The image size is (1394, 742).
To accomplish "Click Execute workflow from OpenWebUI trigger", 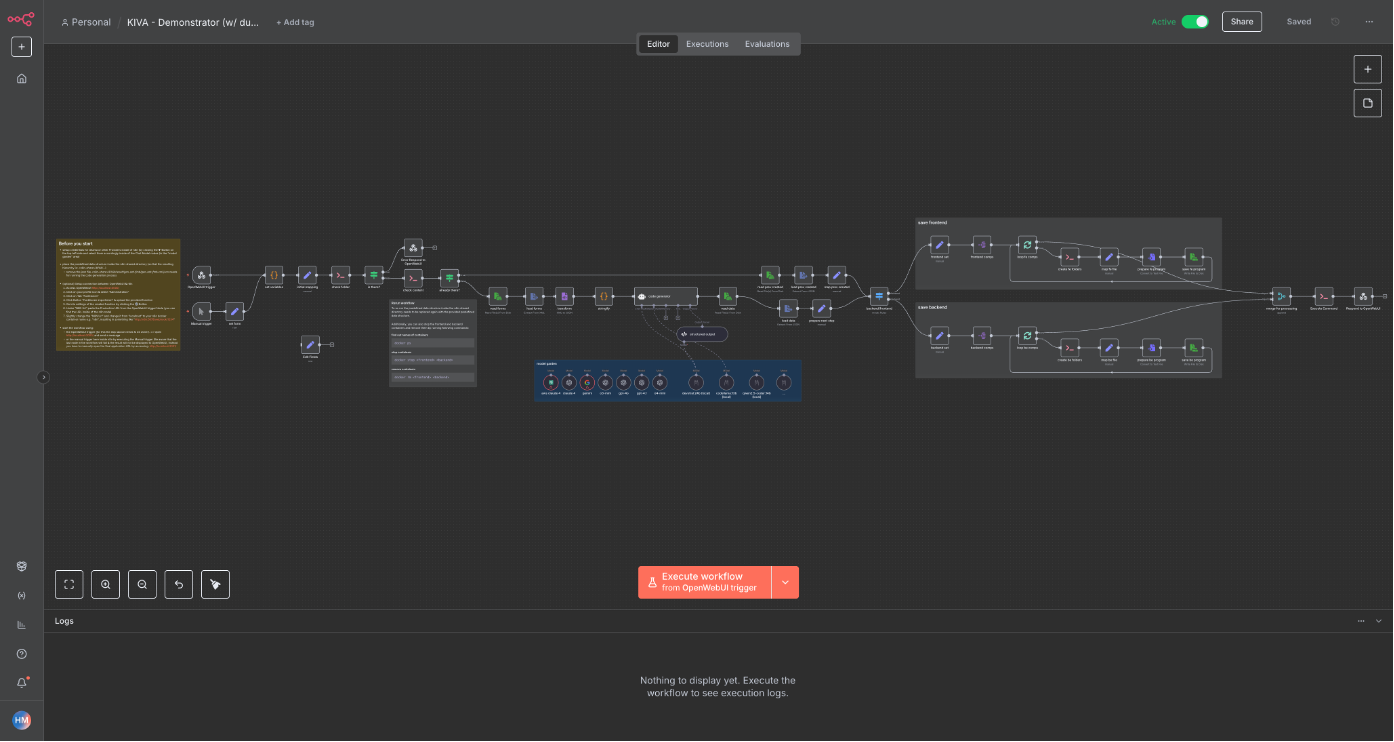I will tap(705, 582).
